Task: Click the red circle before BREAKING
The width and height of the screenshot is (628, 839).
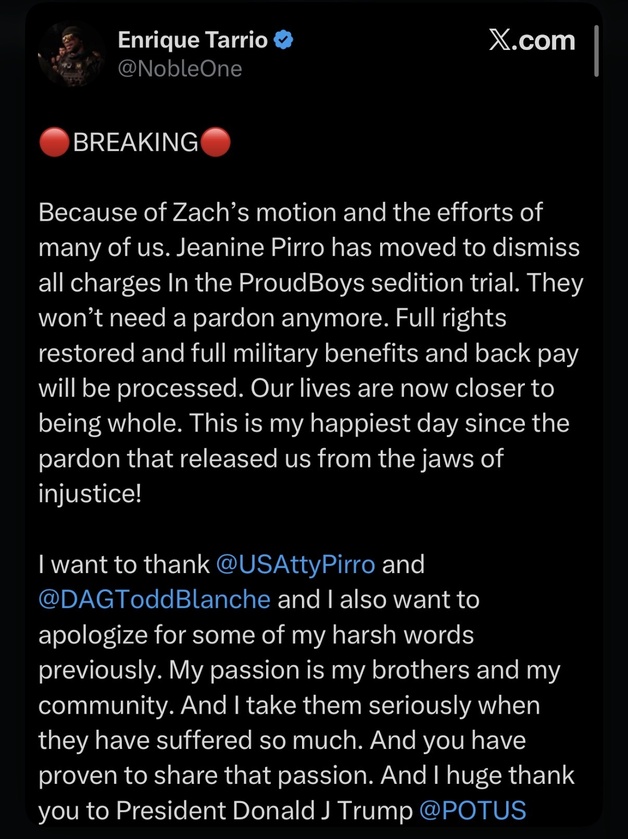Action: 54,142
